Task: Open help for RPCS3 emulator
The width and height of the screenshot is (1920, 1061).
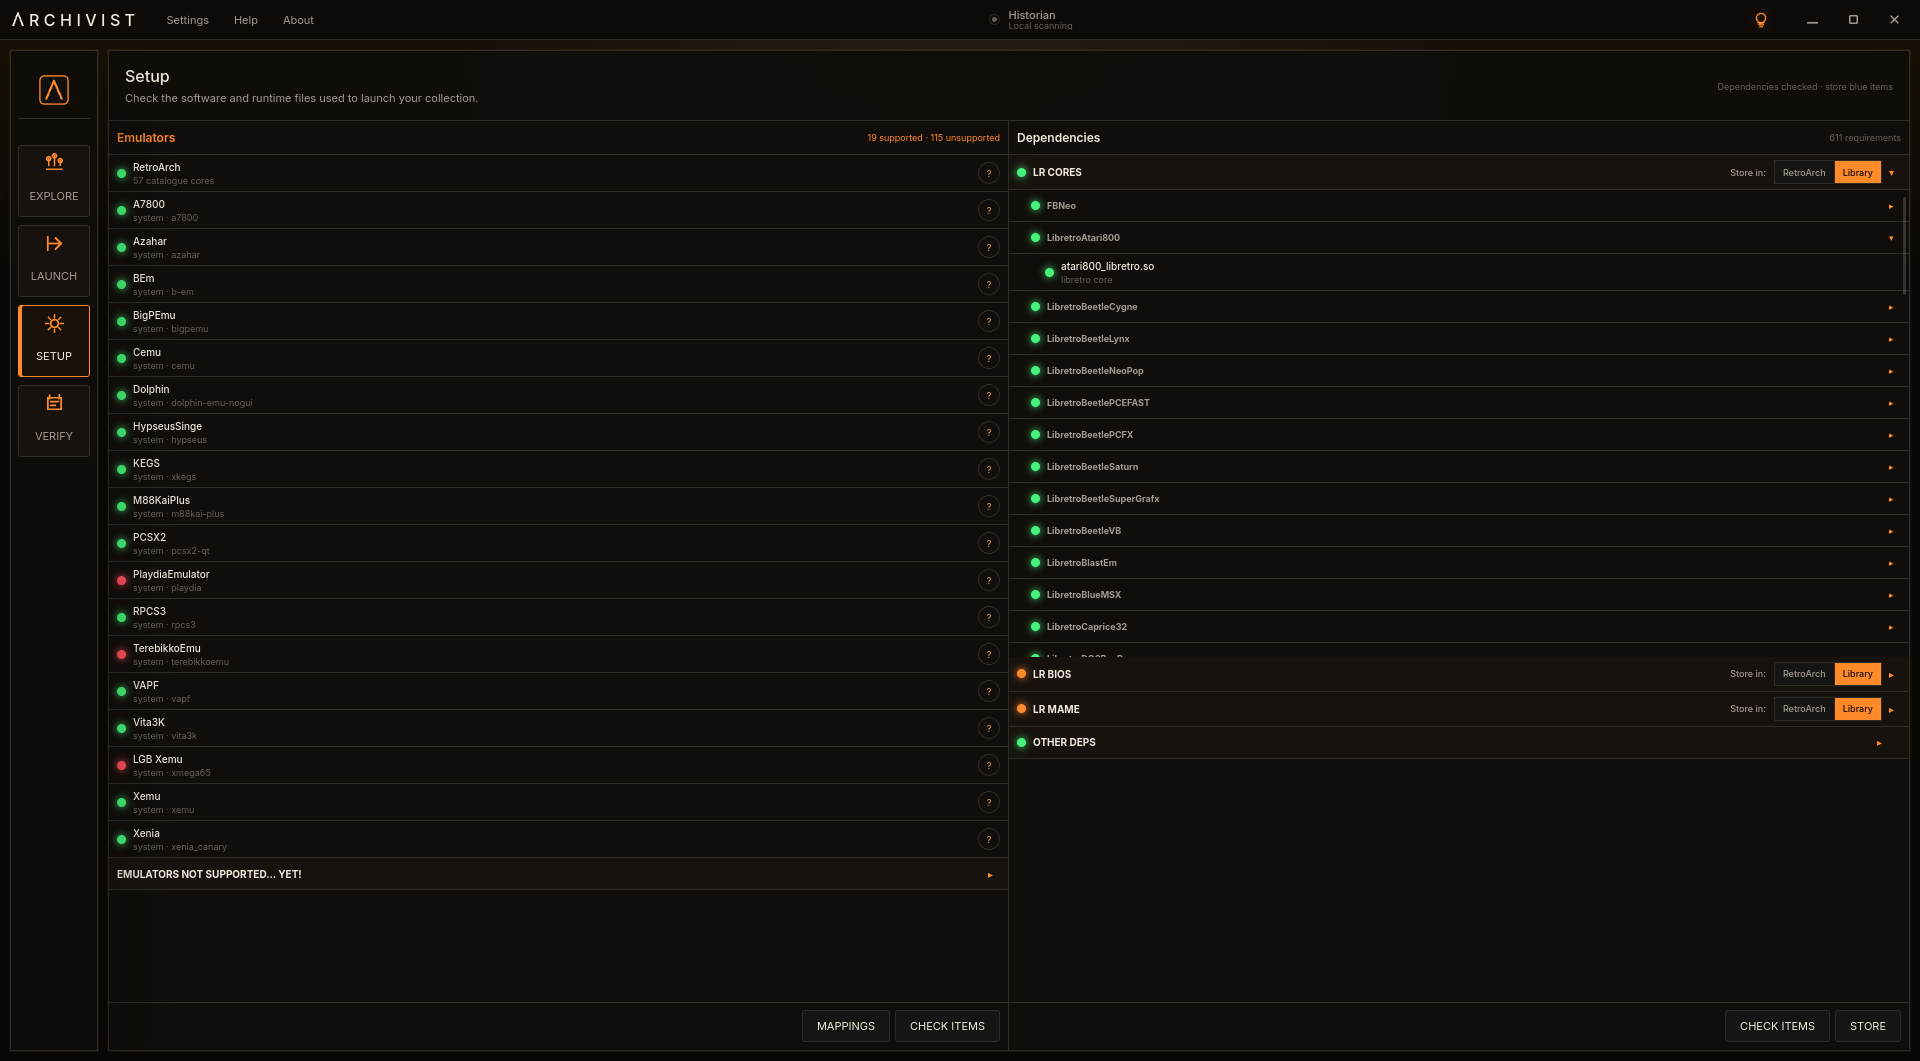Action: tap(989, 617)
